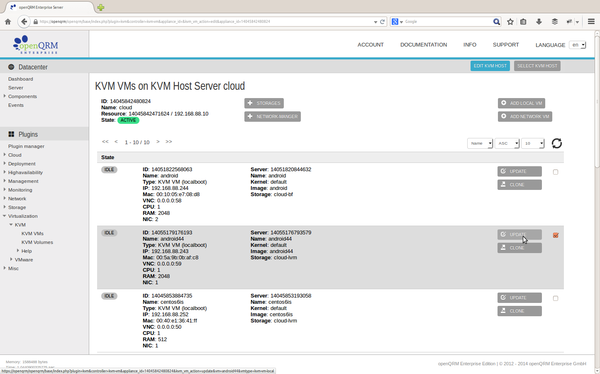
Task: Open the language dropdown showing en
Action: click(x=577, y=45)
